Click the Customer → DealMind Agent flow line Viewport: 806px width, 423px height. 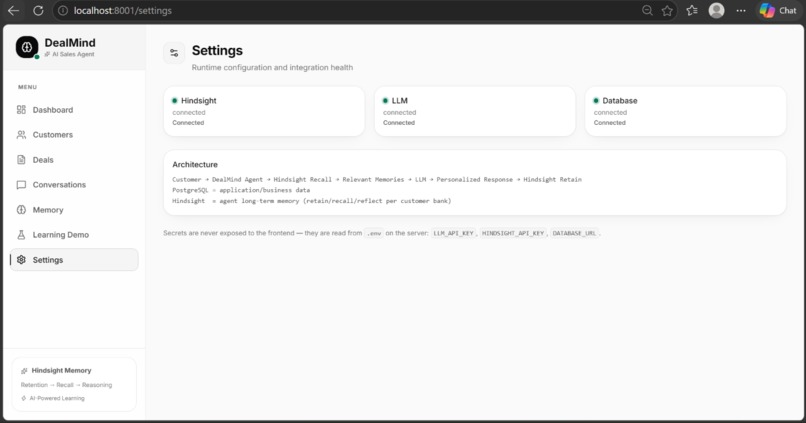[x=377, y=179]
